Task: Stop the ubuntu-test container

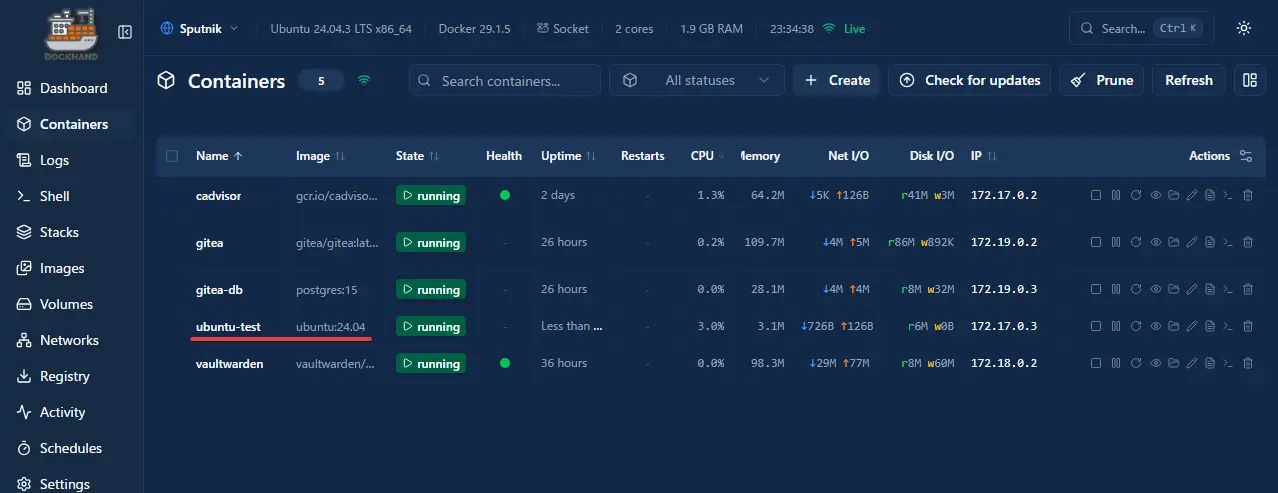Action: coord(1096,326)
